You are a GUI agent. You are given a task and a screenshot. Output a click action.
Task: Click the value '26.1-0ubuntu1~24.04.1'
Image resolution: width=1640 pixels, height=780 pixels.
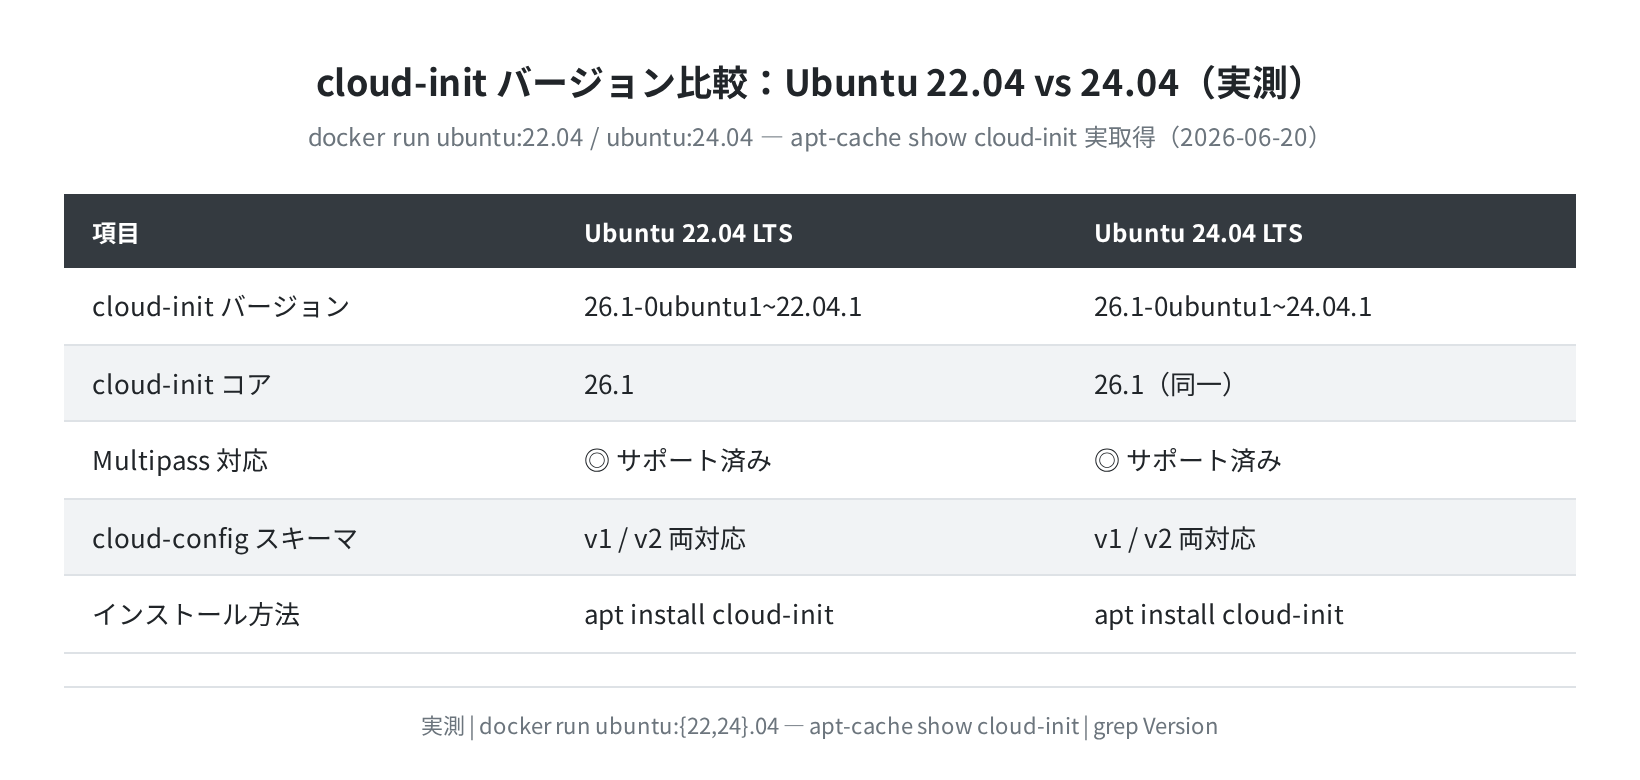point(1233,306)
